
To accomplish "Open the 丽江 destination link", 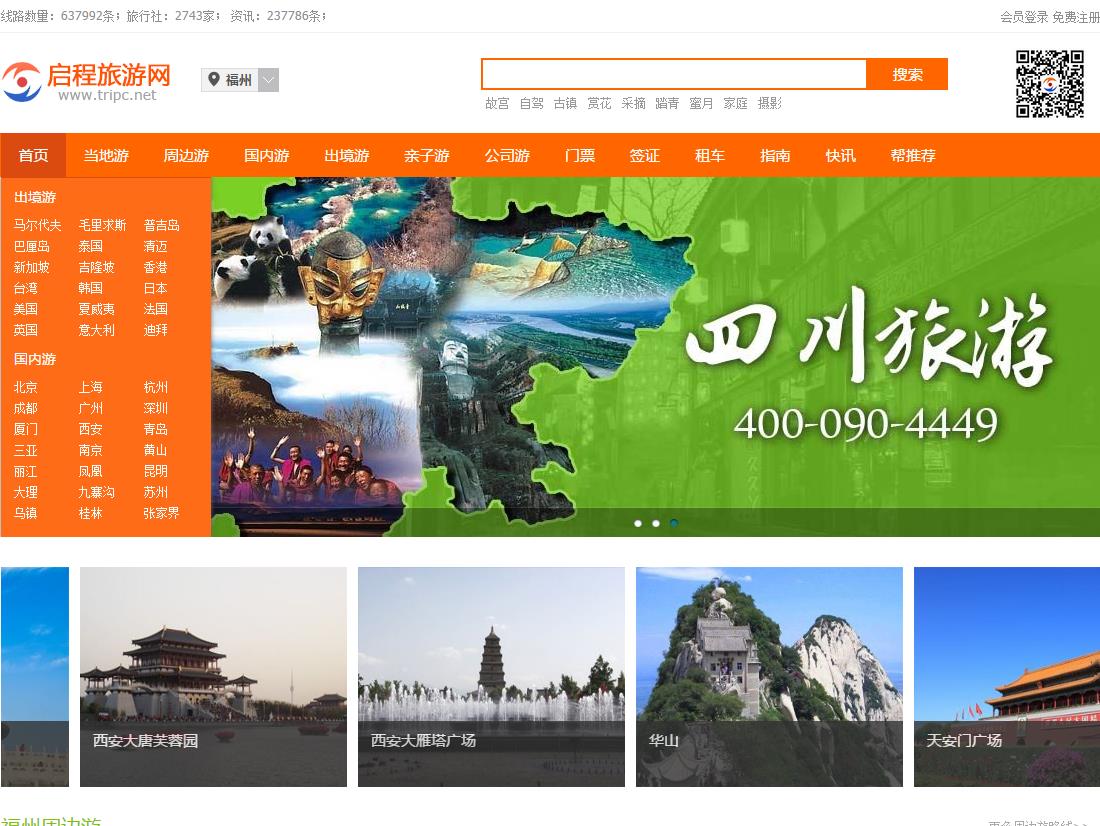I will [x=25, y=472].
